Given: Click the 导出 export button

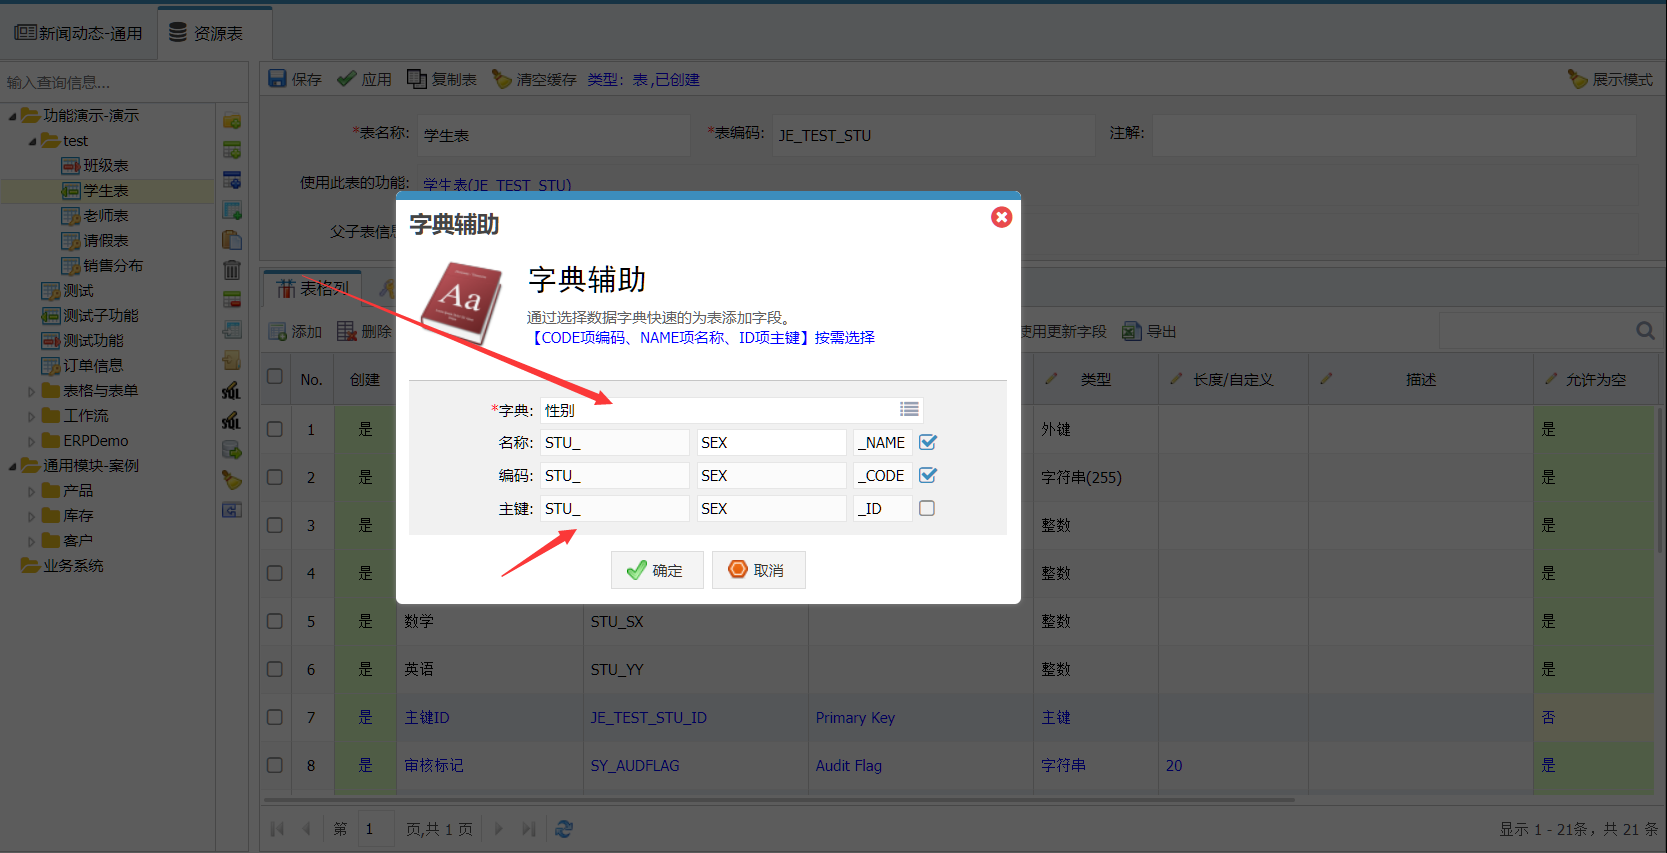Looking at the screenshot, I should click(1150, 331).
